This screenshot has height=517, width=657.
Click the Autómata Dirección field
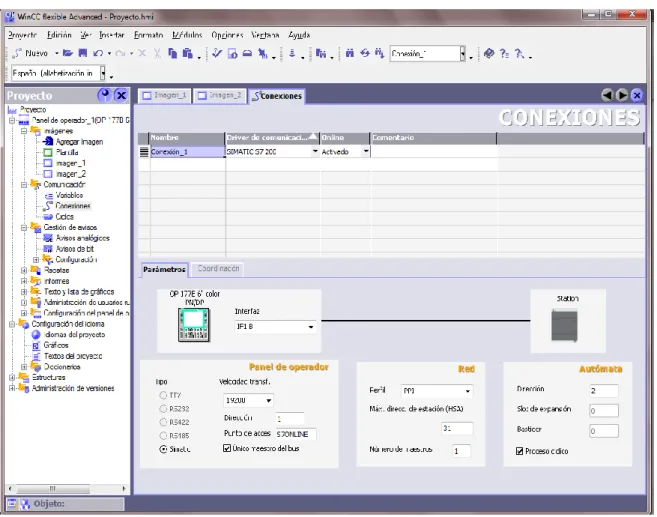coord(604,391)
